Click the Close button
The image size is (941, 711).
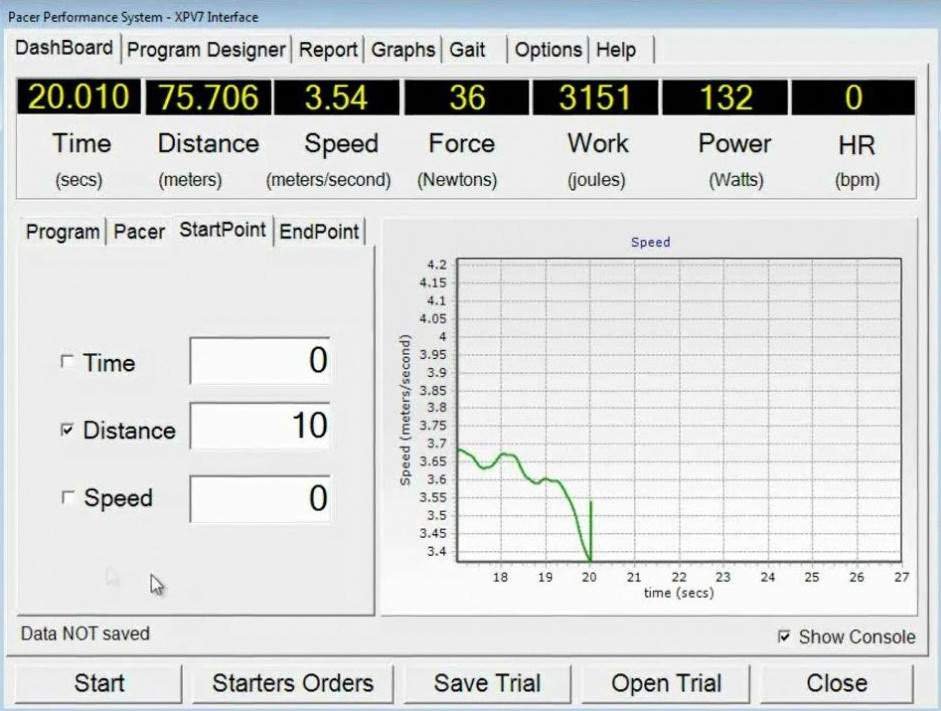pos(837,683)
